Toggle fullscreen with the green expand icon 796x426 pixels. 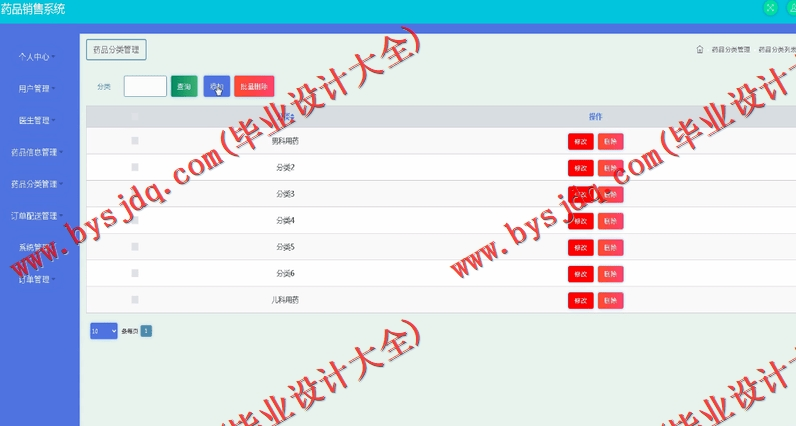pyautogui.click(x=770, y=8)
